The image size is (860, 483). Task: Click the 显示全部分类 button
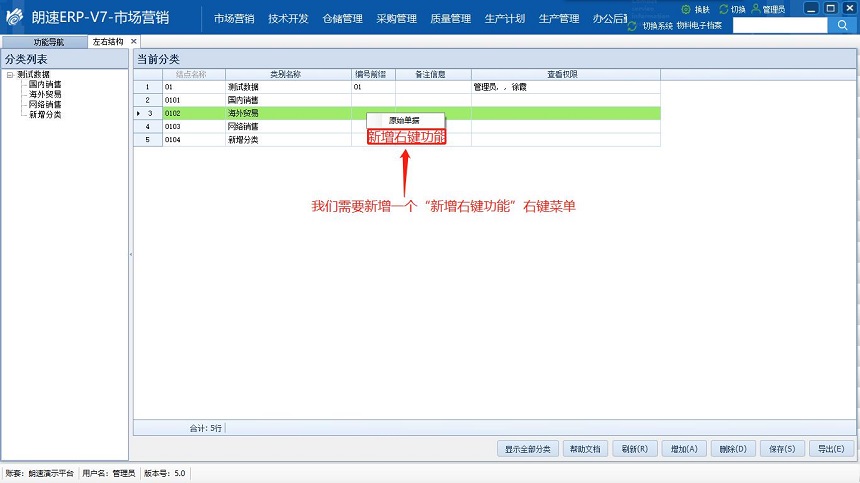[x=527, y=449]
